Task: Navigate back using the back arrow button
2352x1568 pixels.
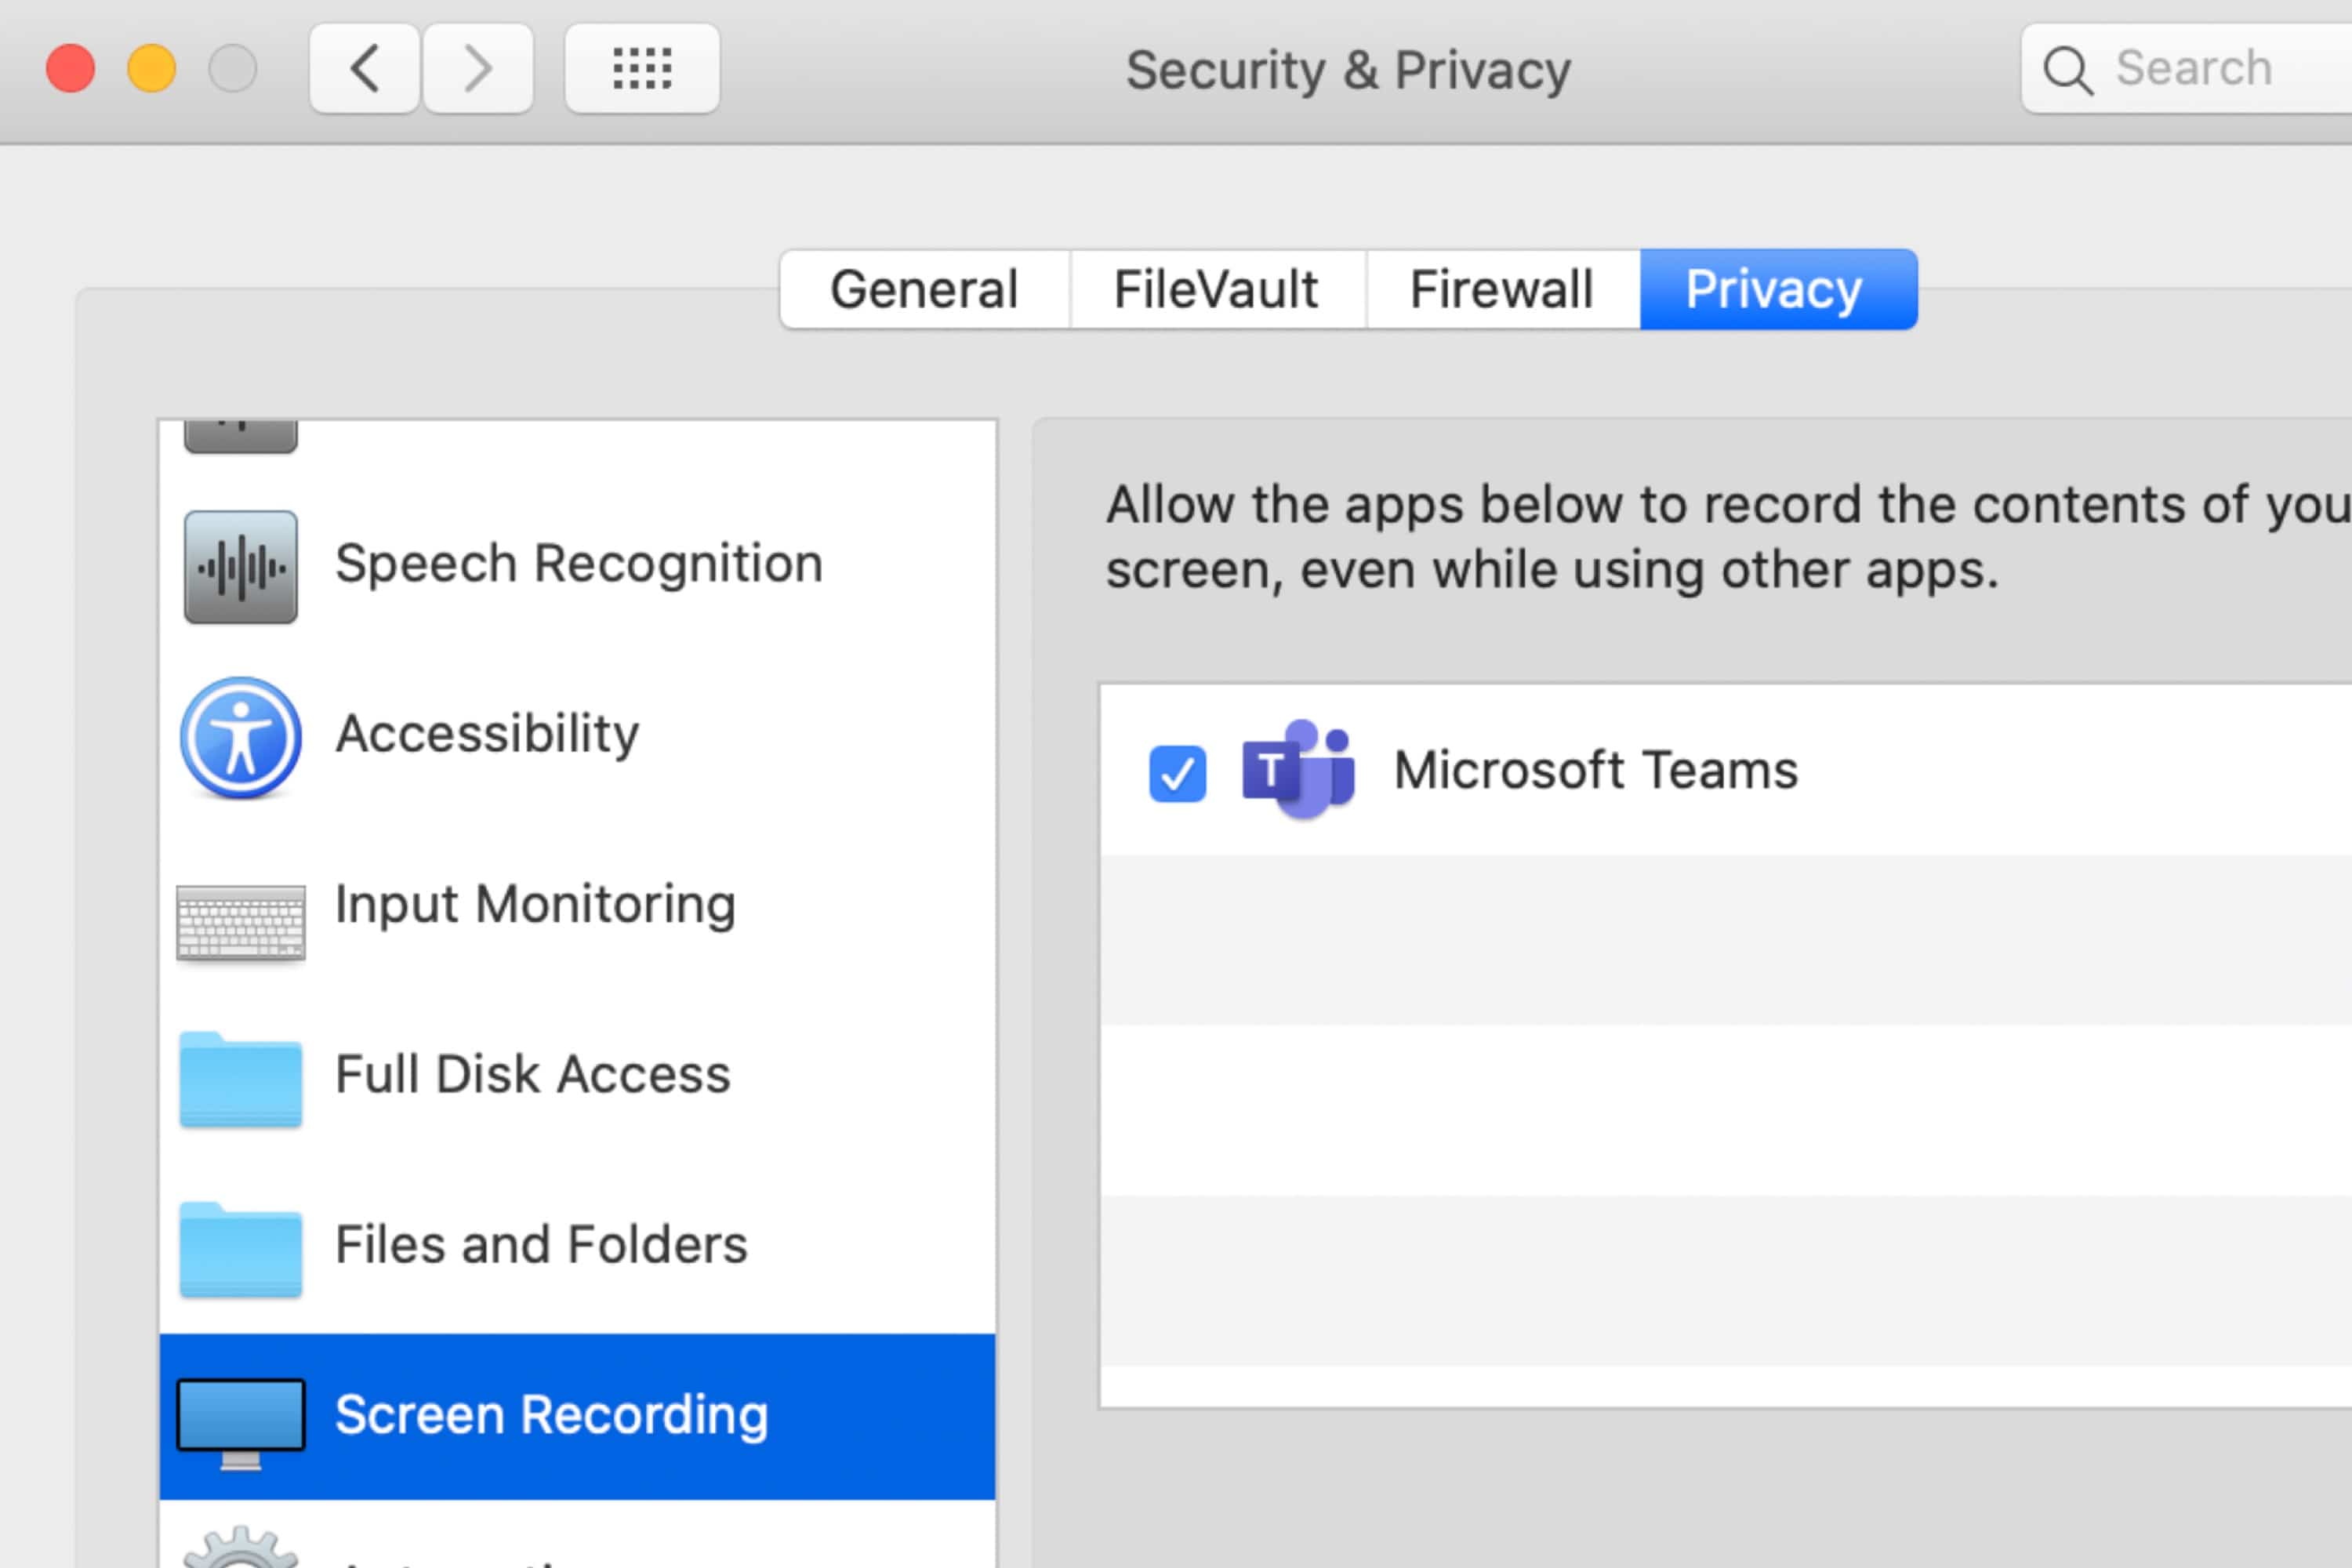Action: click(364, 68)
